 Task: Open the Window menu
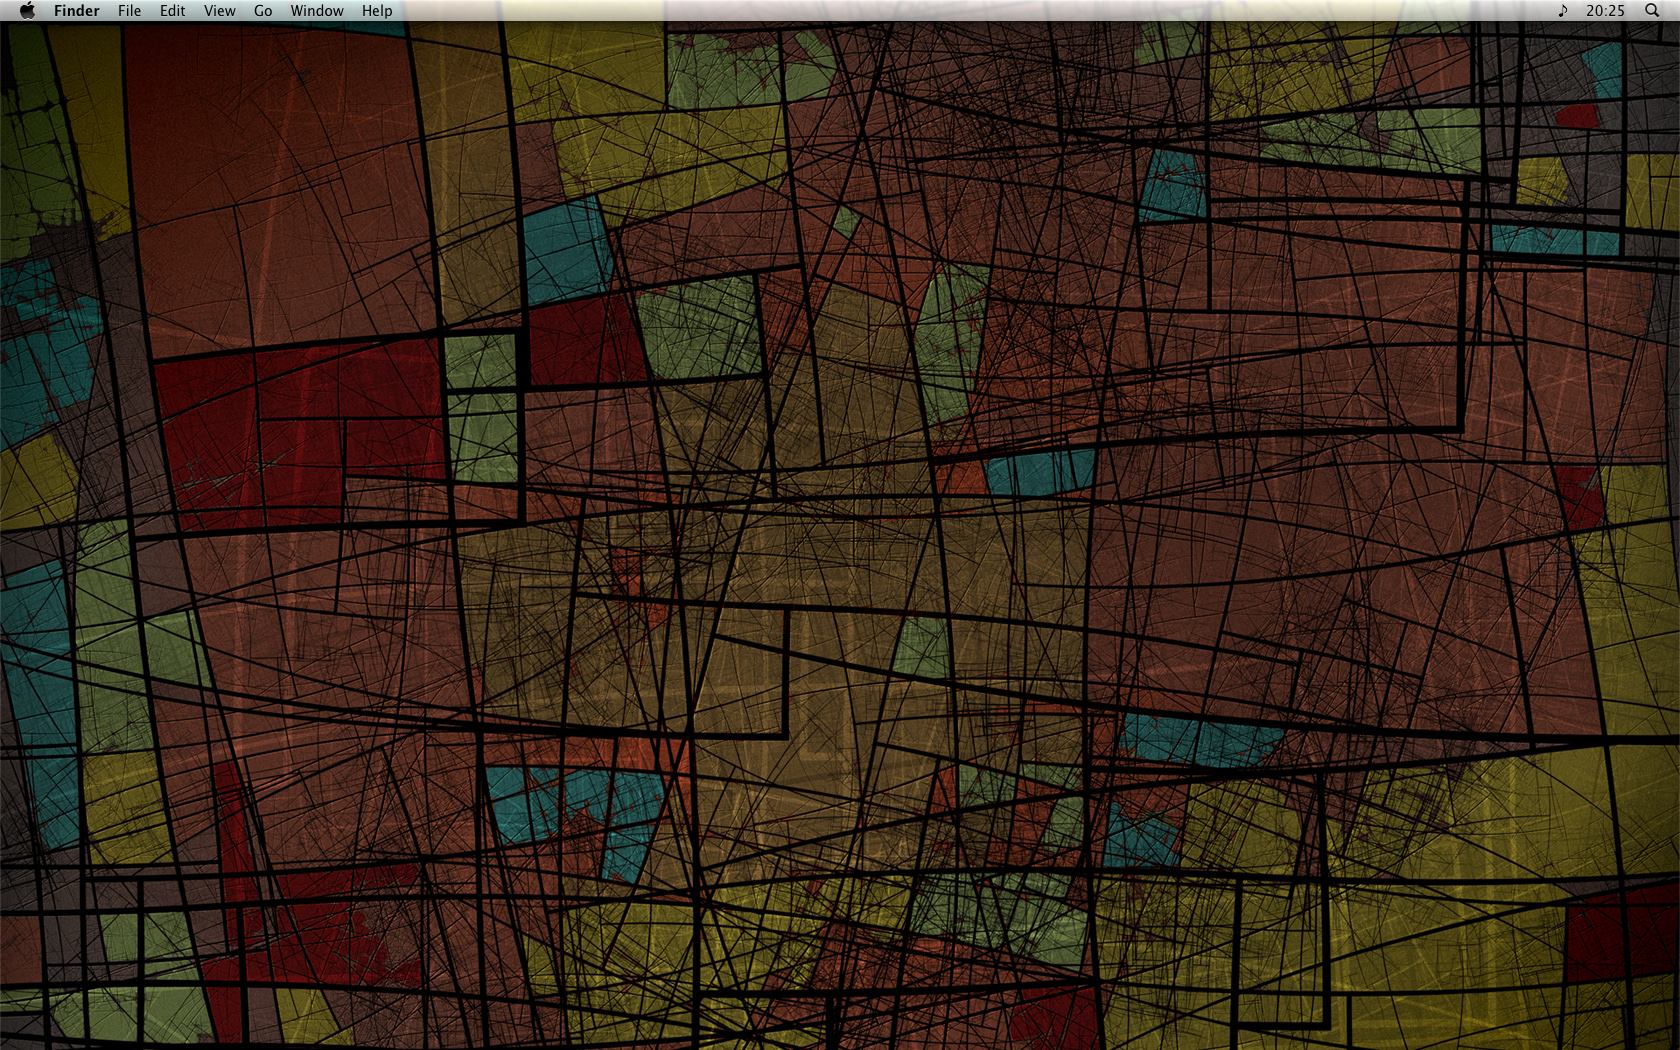pyautogui.click(x=317, y=10)
